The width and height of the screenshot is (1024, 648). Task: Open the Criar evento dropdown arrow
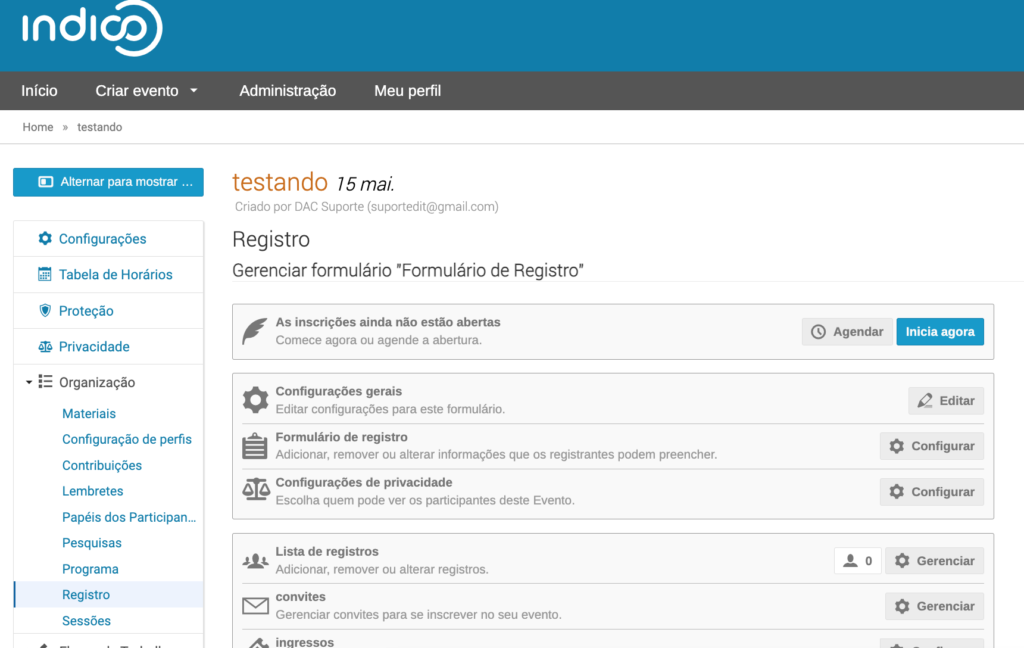(x=194, y=90)
